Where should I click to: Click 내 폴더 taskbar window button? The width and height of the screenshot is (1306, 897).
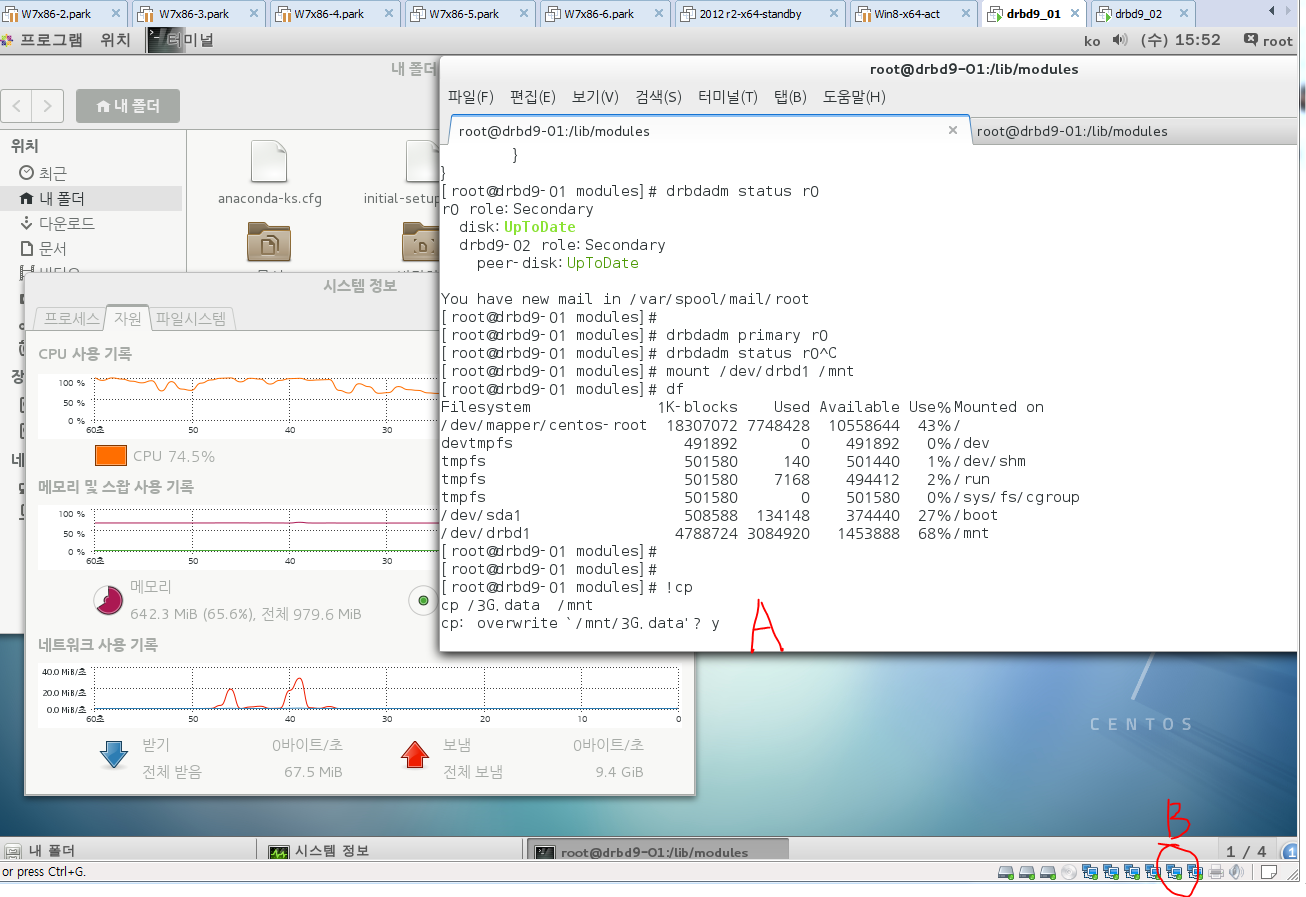(x=127, y=851)
